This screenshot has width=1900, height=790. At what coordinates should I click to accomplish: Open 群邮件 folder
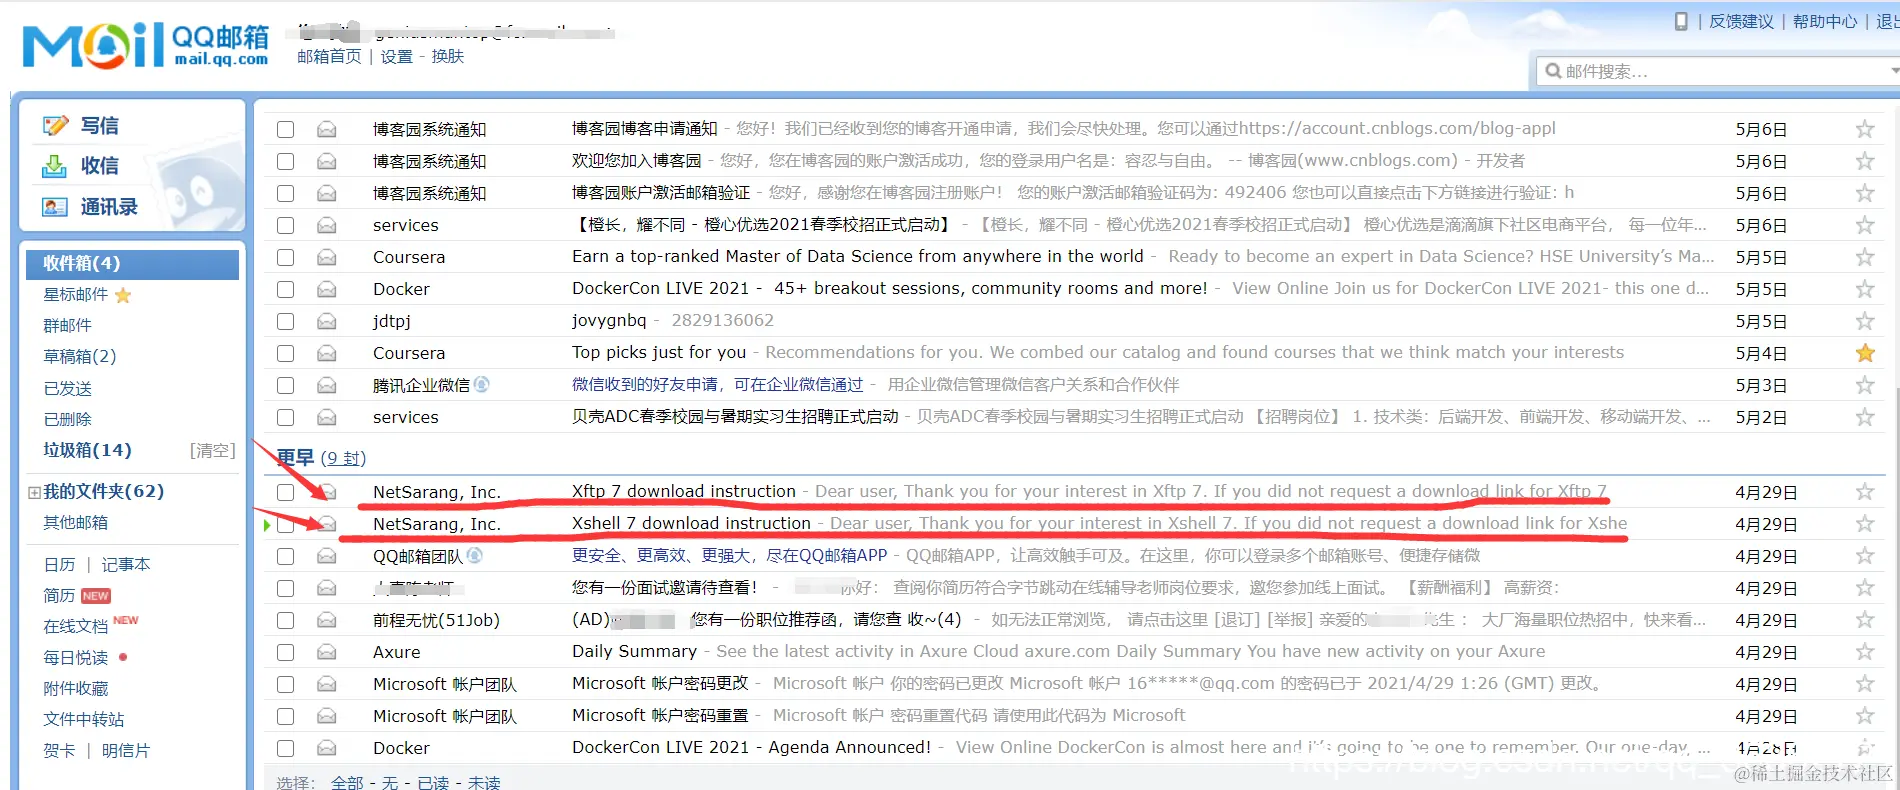pos(68,325)
